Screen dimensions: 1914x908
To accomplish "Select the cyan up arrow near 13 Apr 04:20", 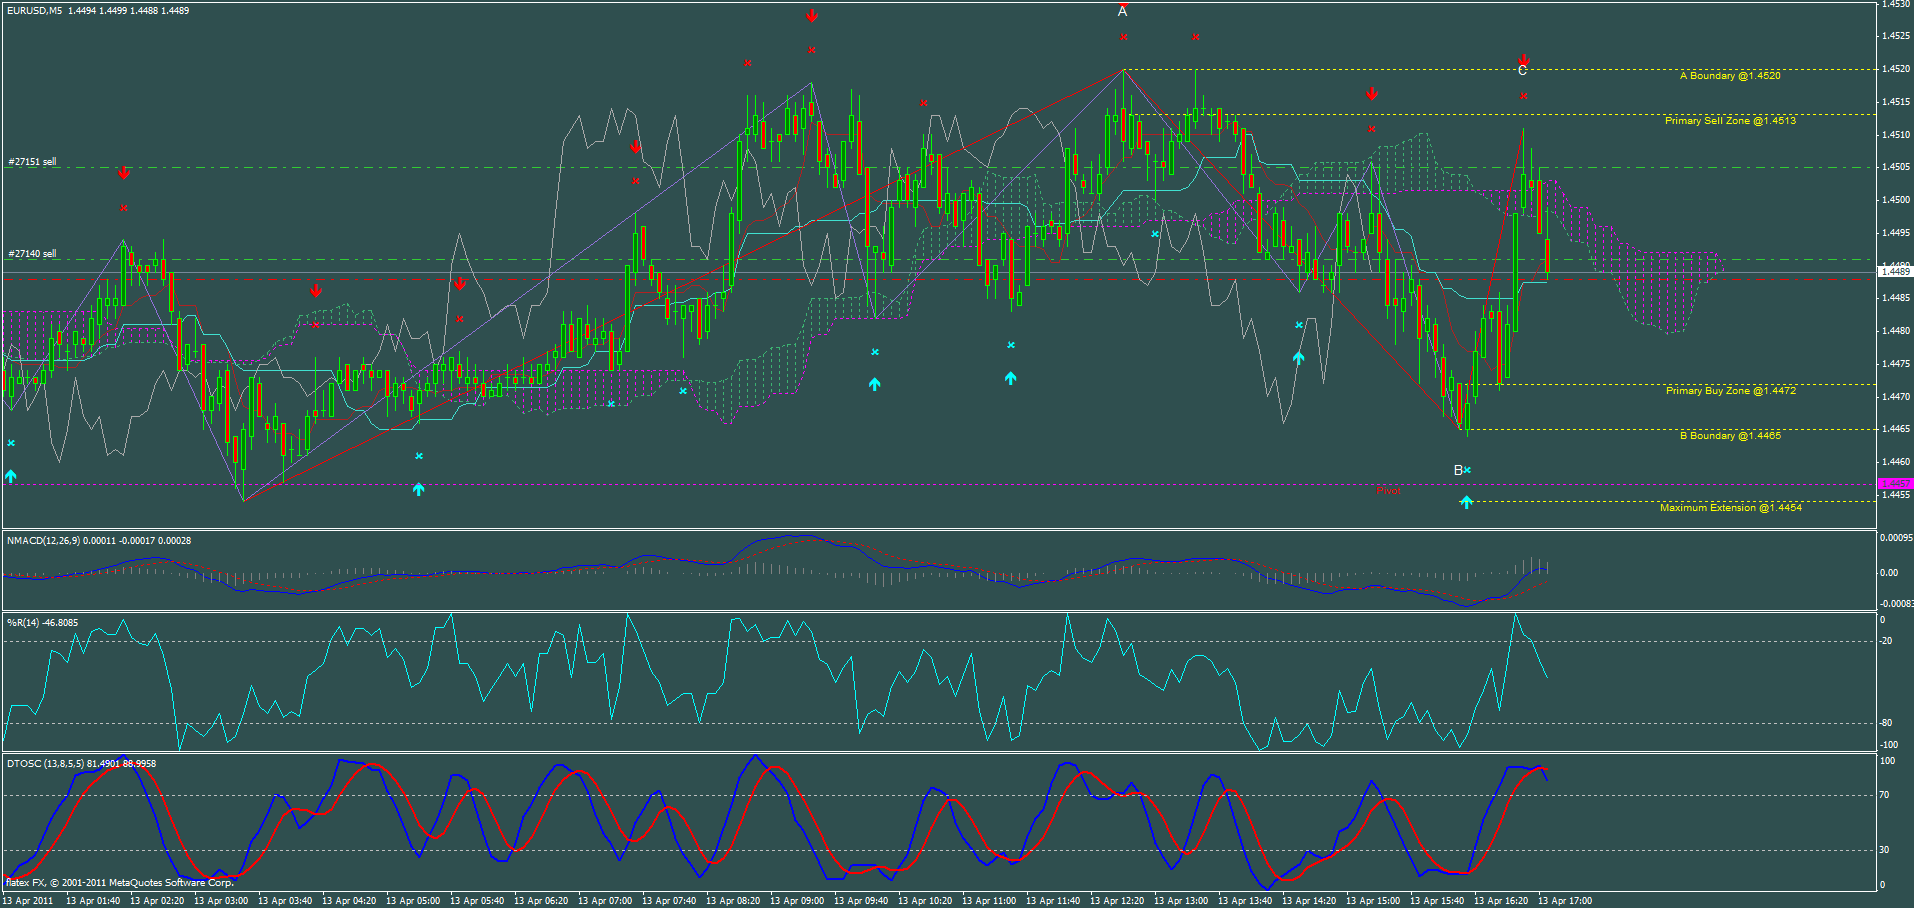I will [x=418, y=489].
